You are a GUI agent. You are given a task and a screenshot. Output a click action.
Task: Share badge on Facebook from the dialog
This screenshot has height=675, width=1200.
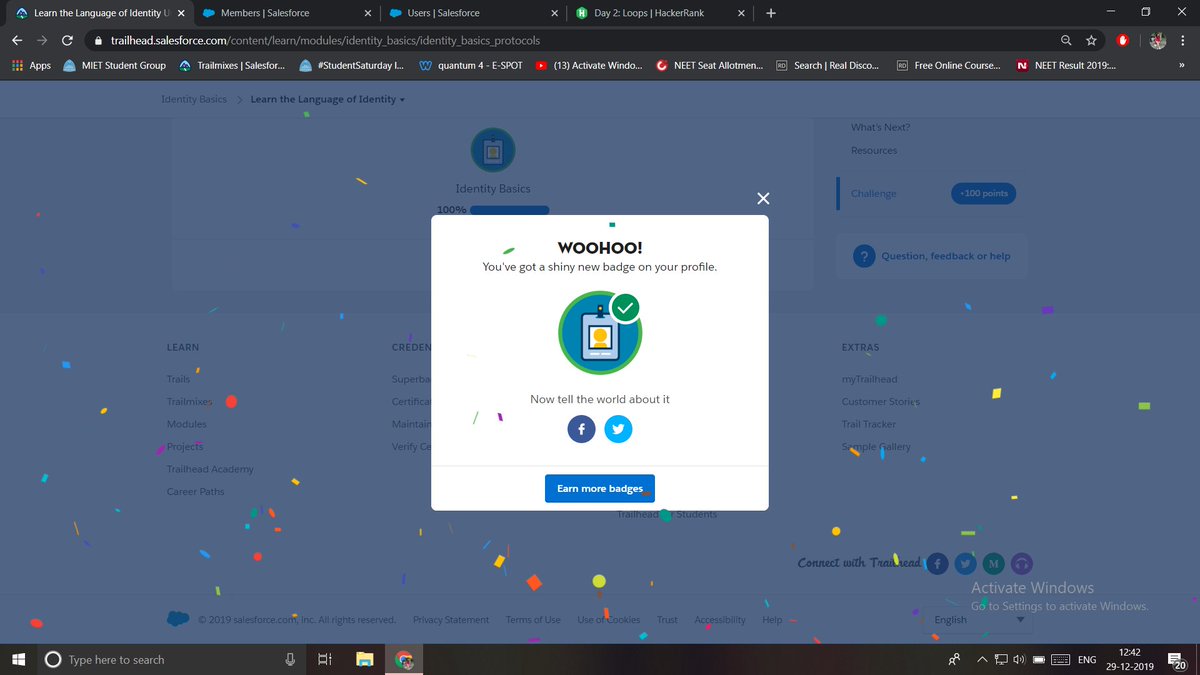[582, 430]
